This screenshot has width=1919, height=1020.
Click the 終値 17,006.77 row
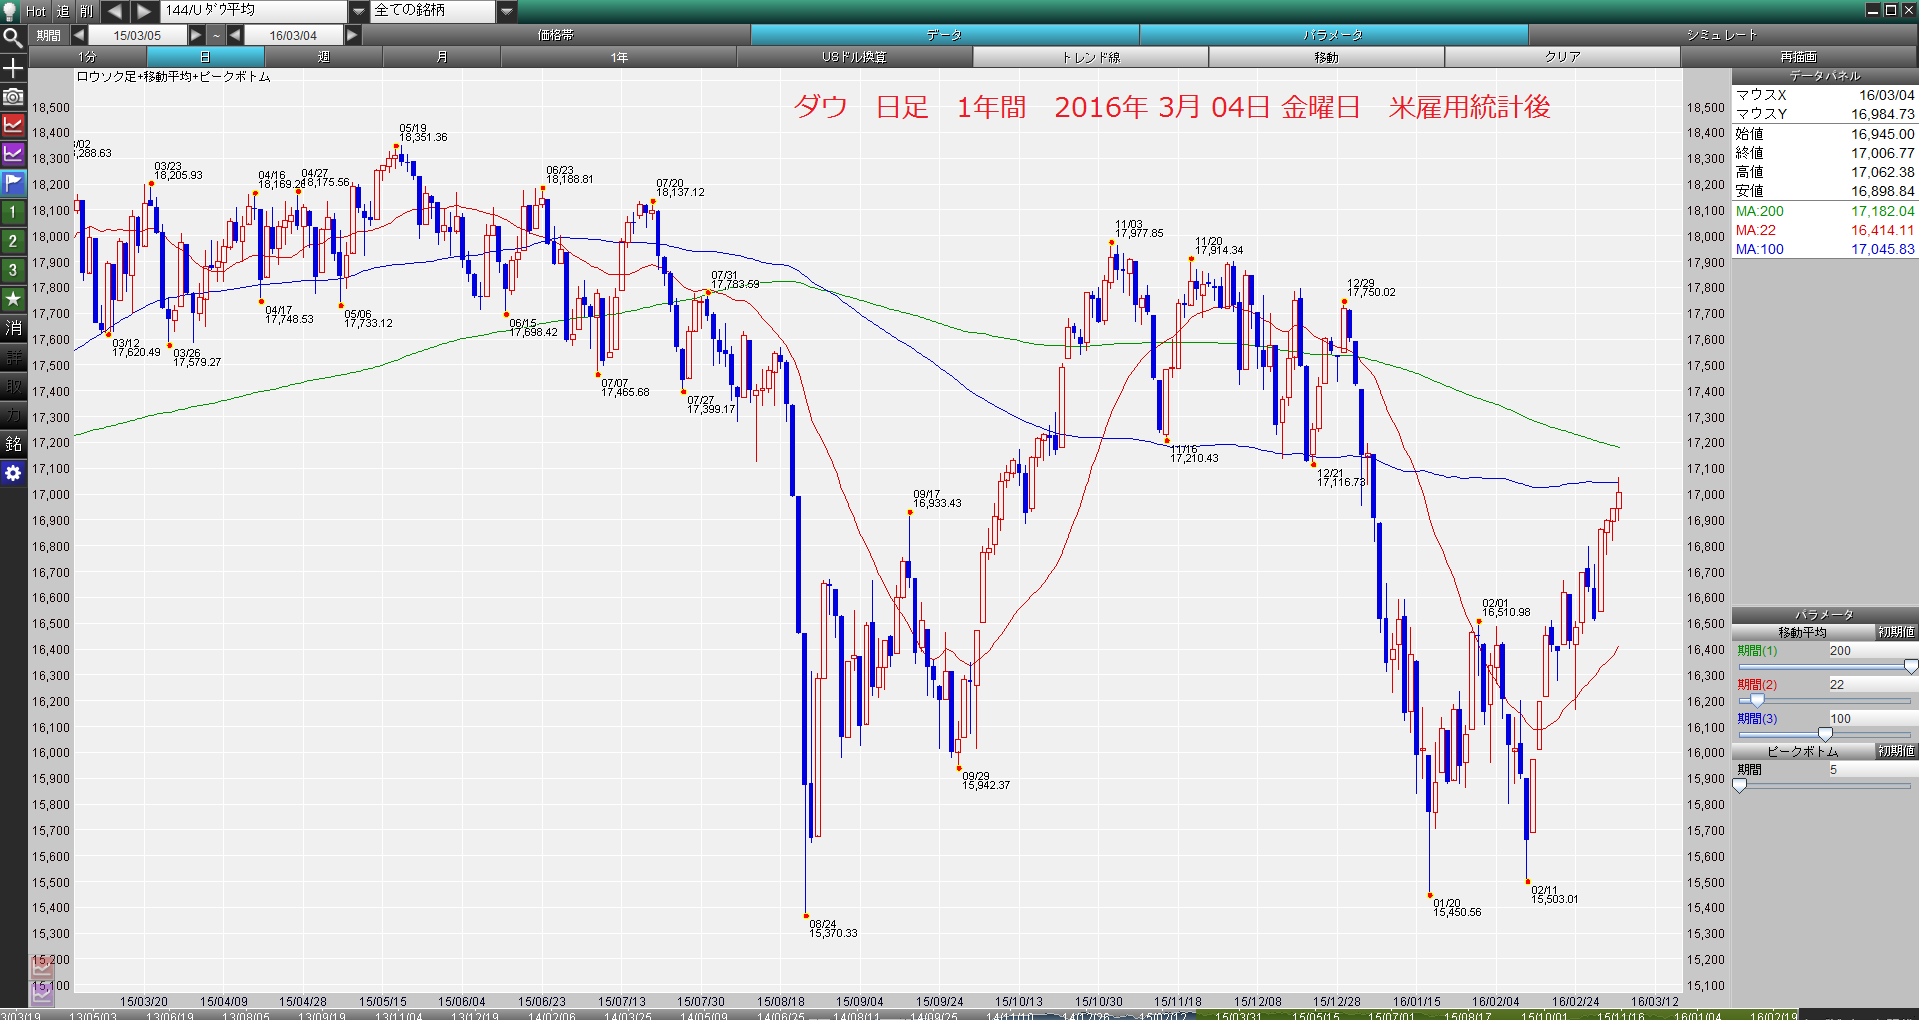pos(1825,153)
